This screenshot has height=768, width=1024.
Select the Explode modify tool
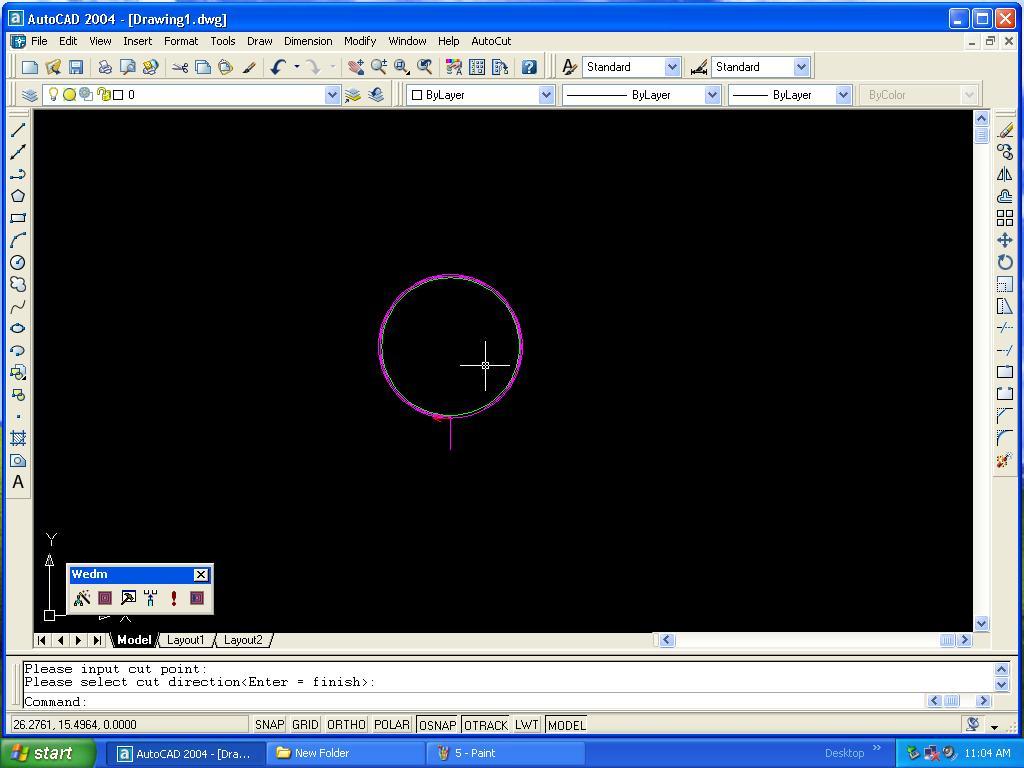[x=1005, y=460]
